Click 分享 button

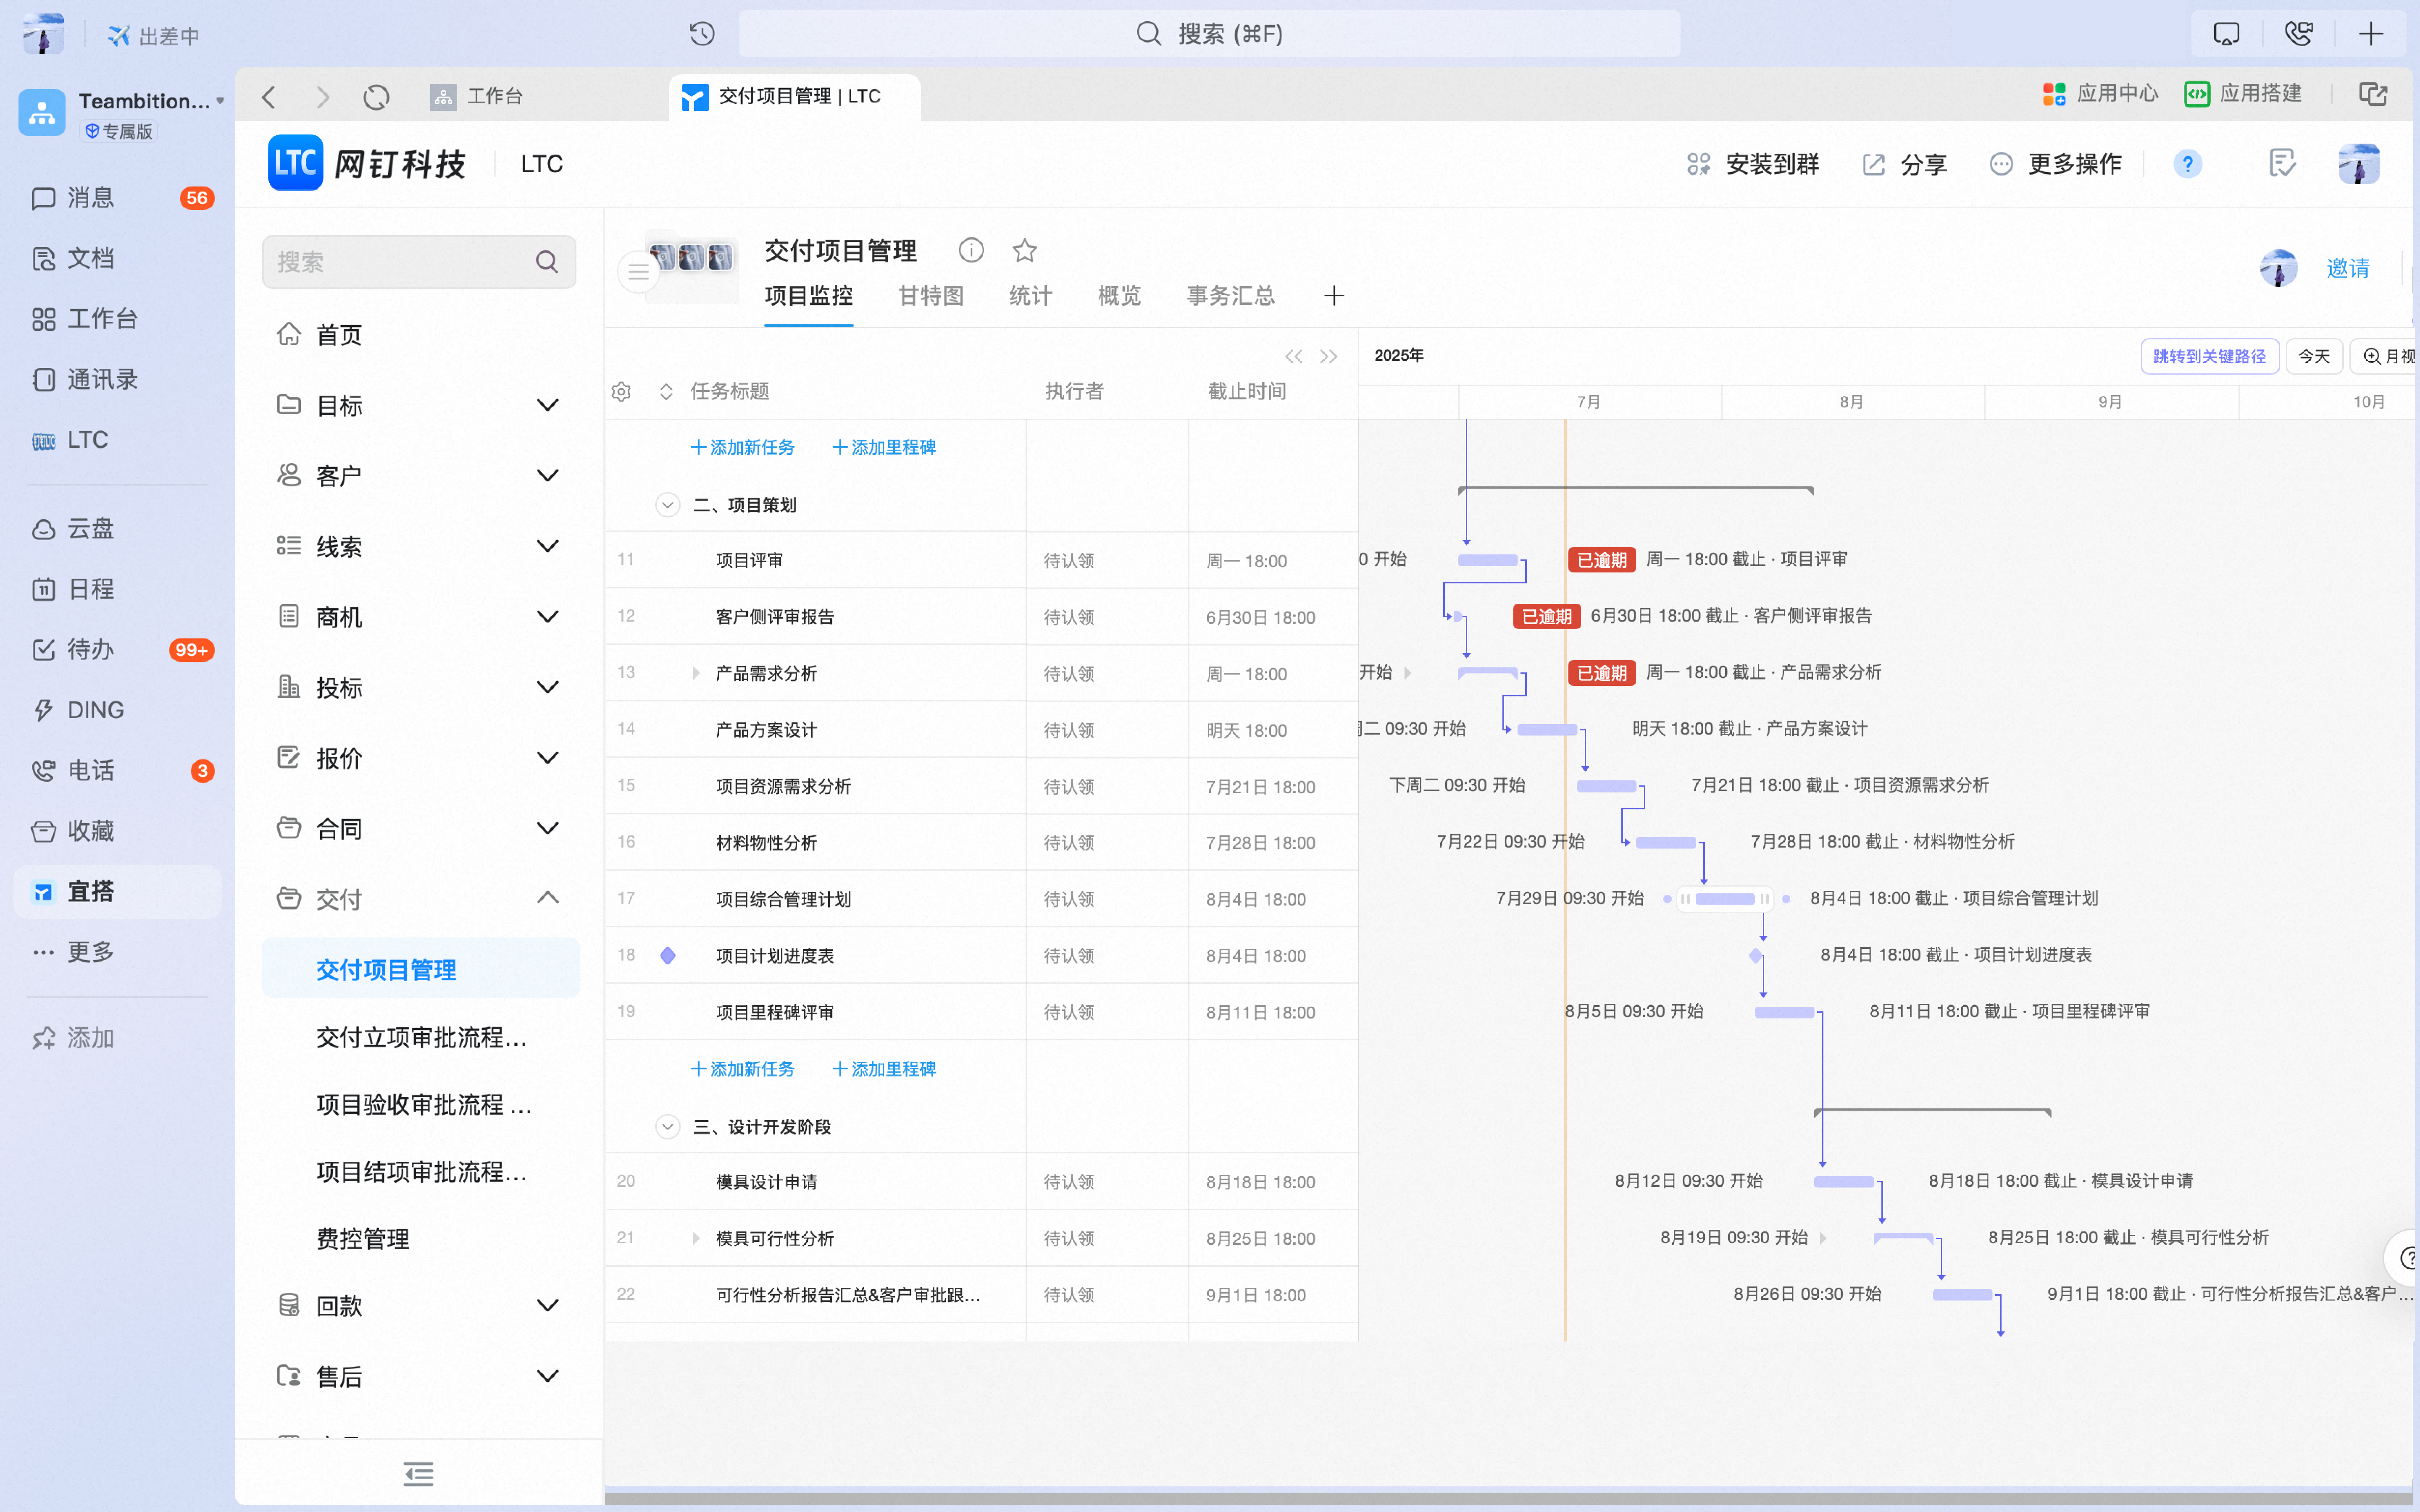tap(1904, 164)
